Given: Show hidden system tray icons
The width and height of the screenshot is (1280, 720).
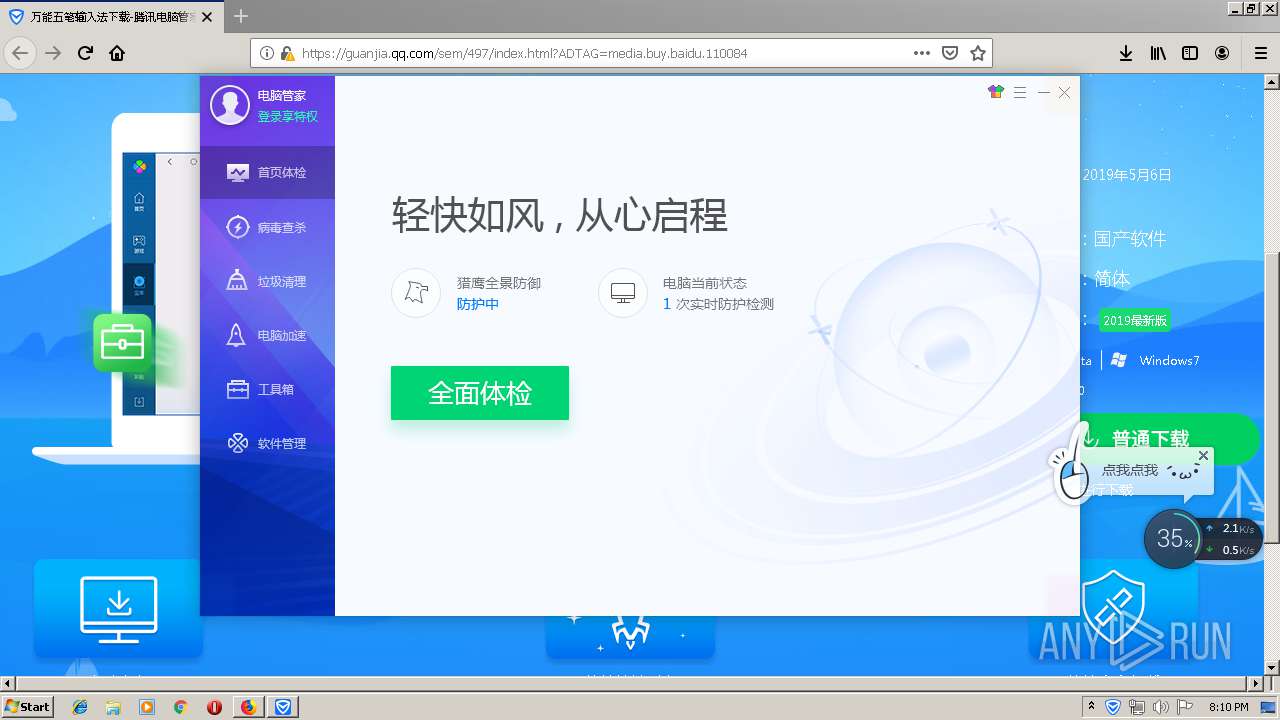Looking at the screenshot, I should pos(1091,706).
